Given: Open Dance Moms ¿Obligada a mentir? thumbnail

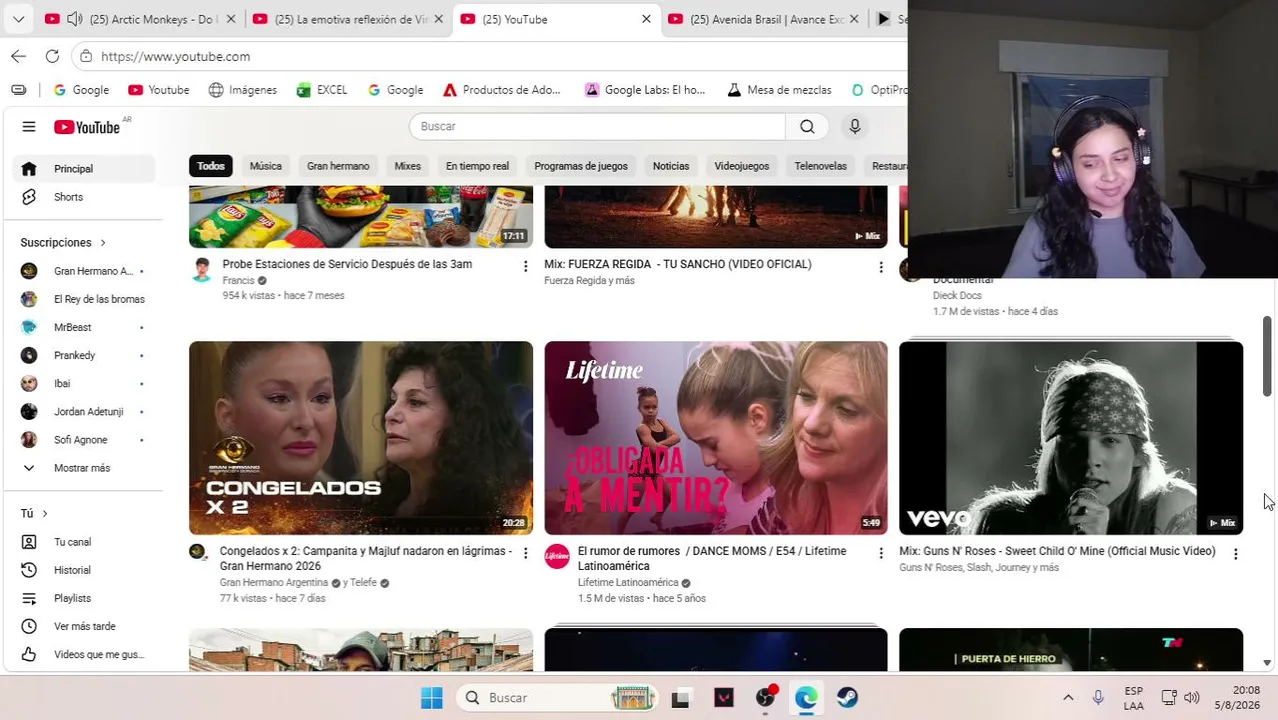Looking at the screenshot, I should click(716, 438).
